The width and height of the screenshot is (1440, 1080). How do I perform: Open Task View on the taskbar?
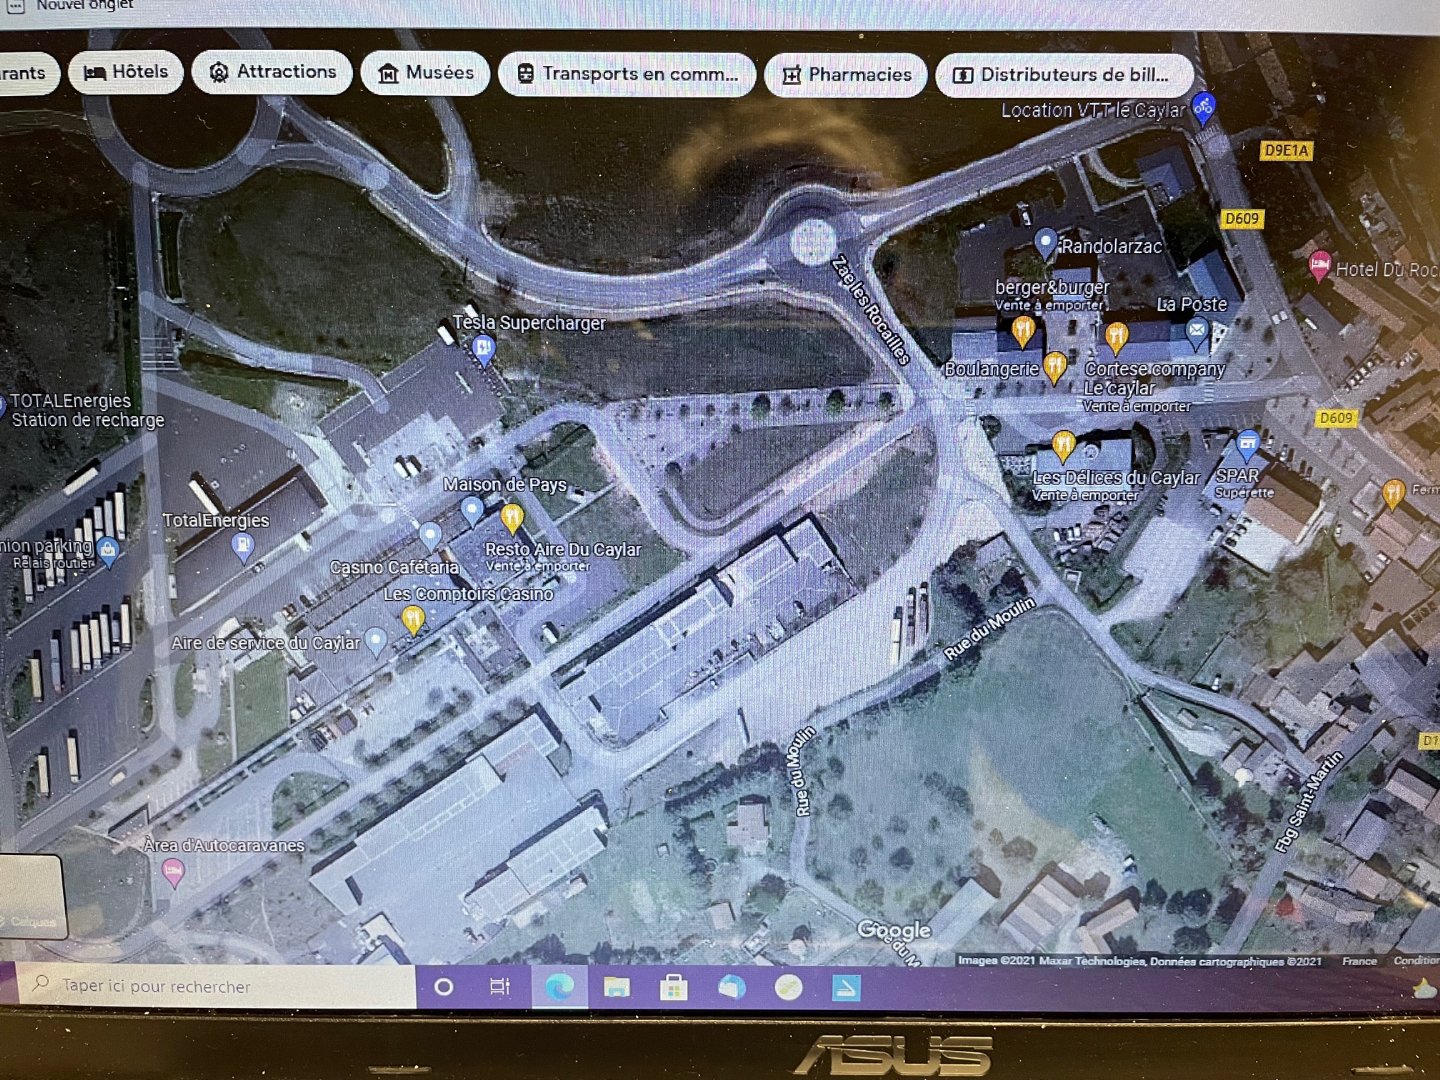(500, 987)
